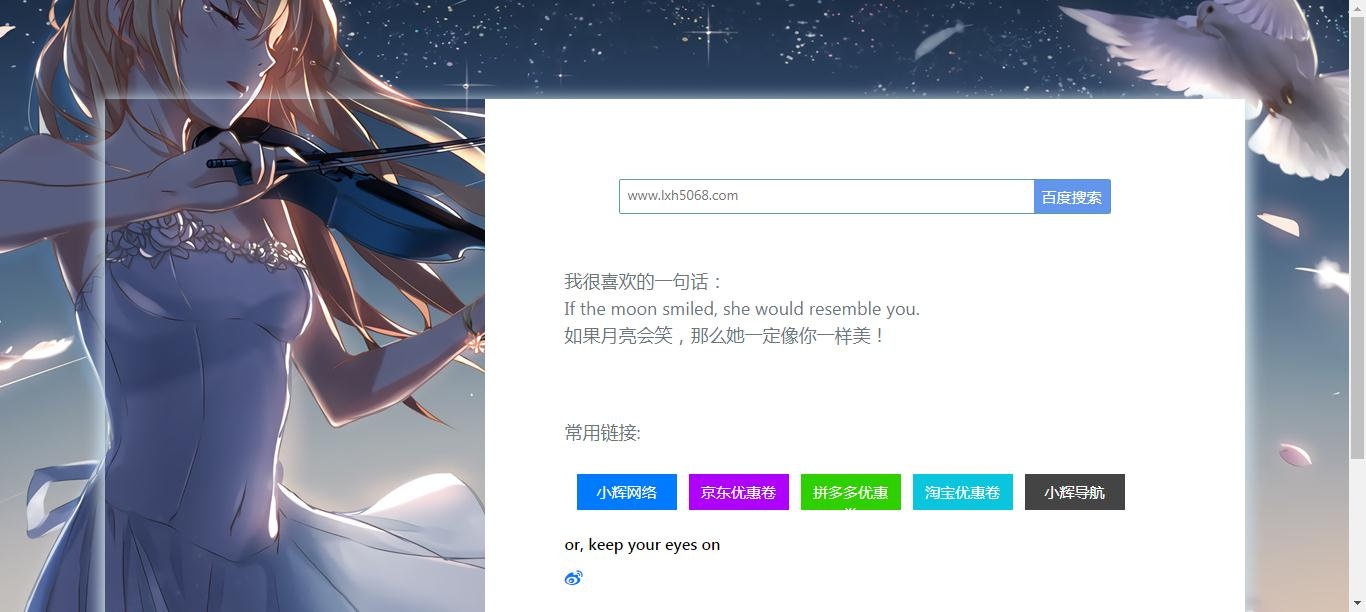
Task: Click the 如果月亮会笑 translated line
Action: point(725,336)
